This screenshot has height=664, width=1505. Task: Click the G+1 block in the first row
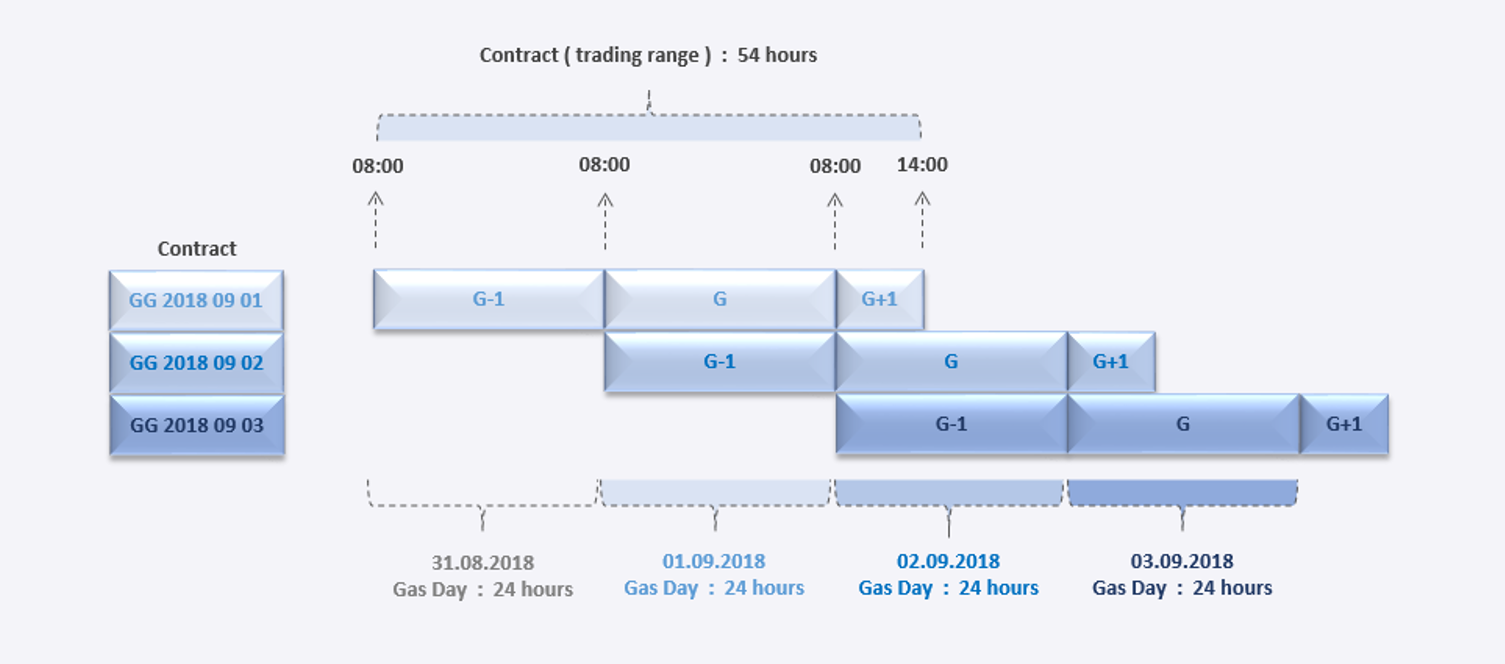880,299
